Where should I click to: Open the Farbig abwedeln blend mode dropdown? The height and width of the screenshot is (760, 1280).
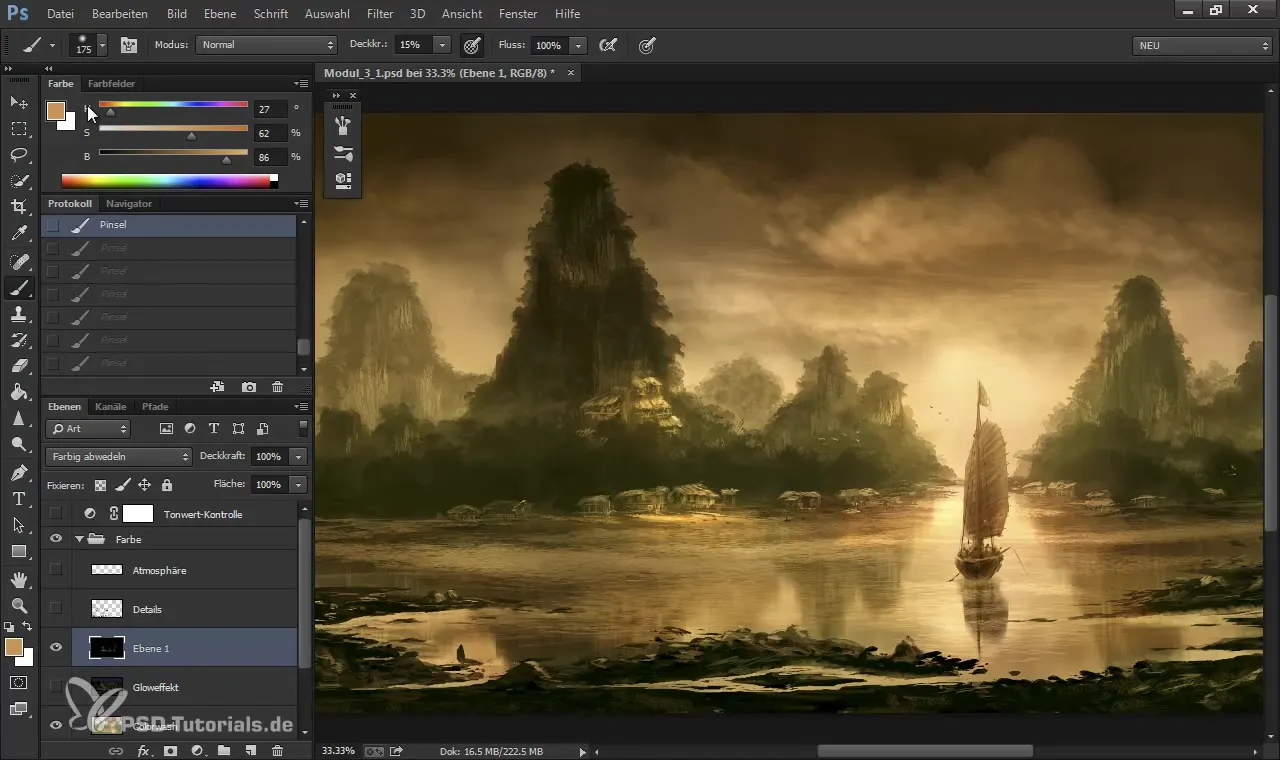pyautogui.click(x=118, y=456)
